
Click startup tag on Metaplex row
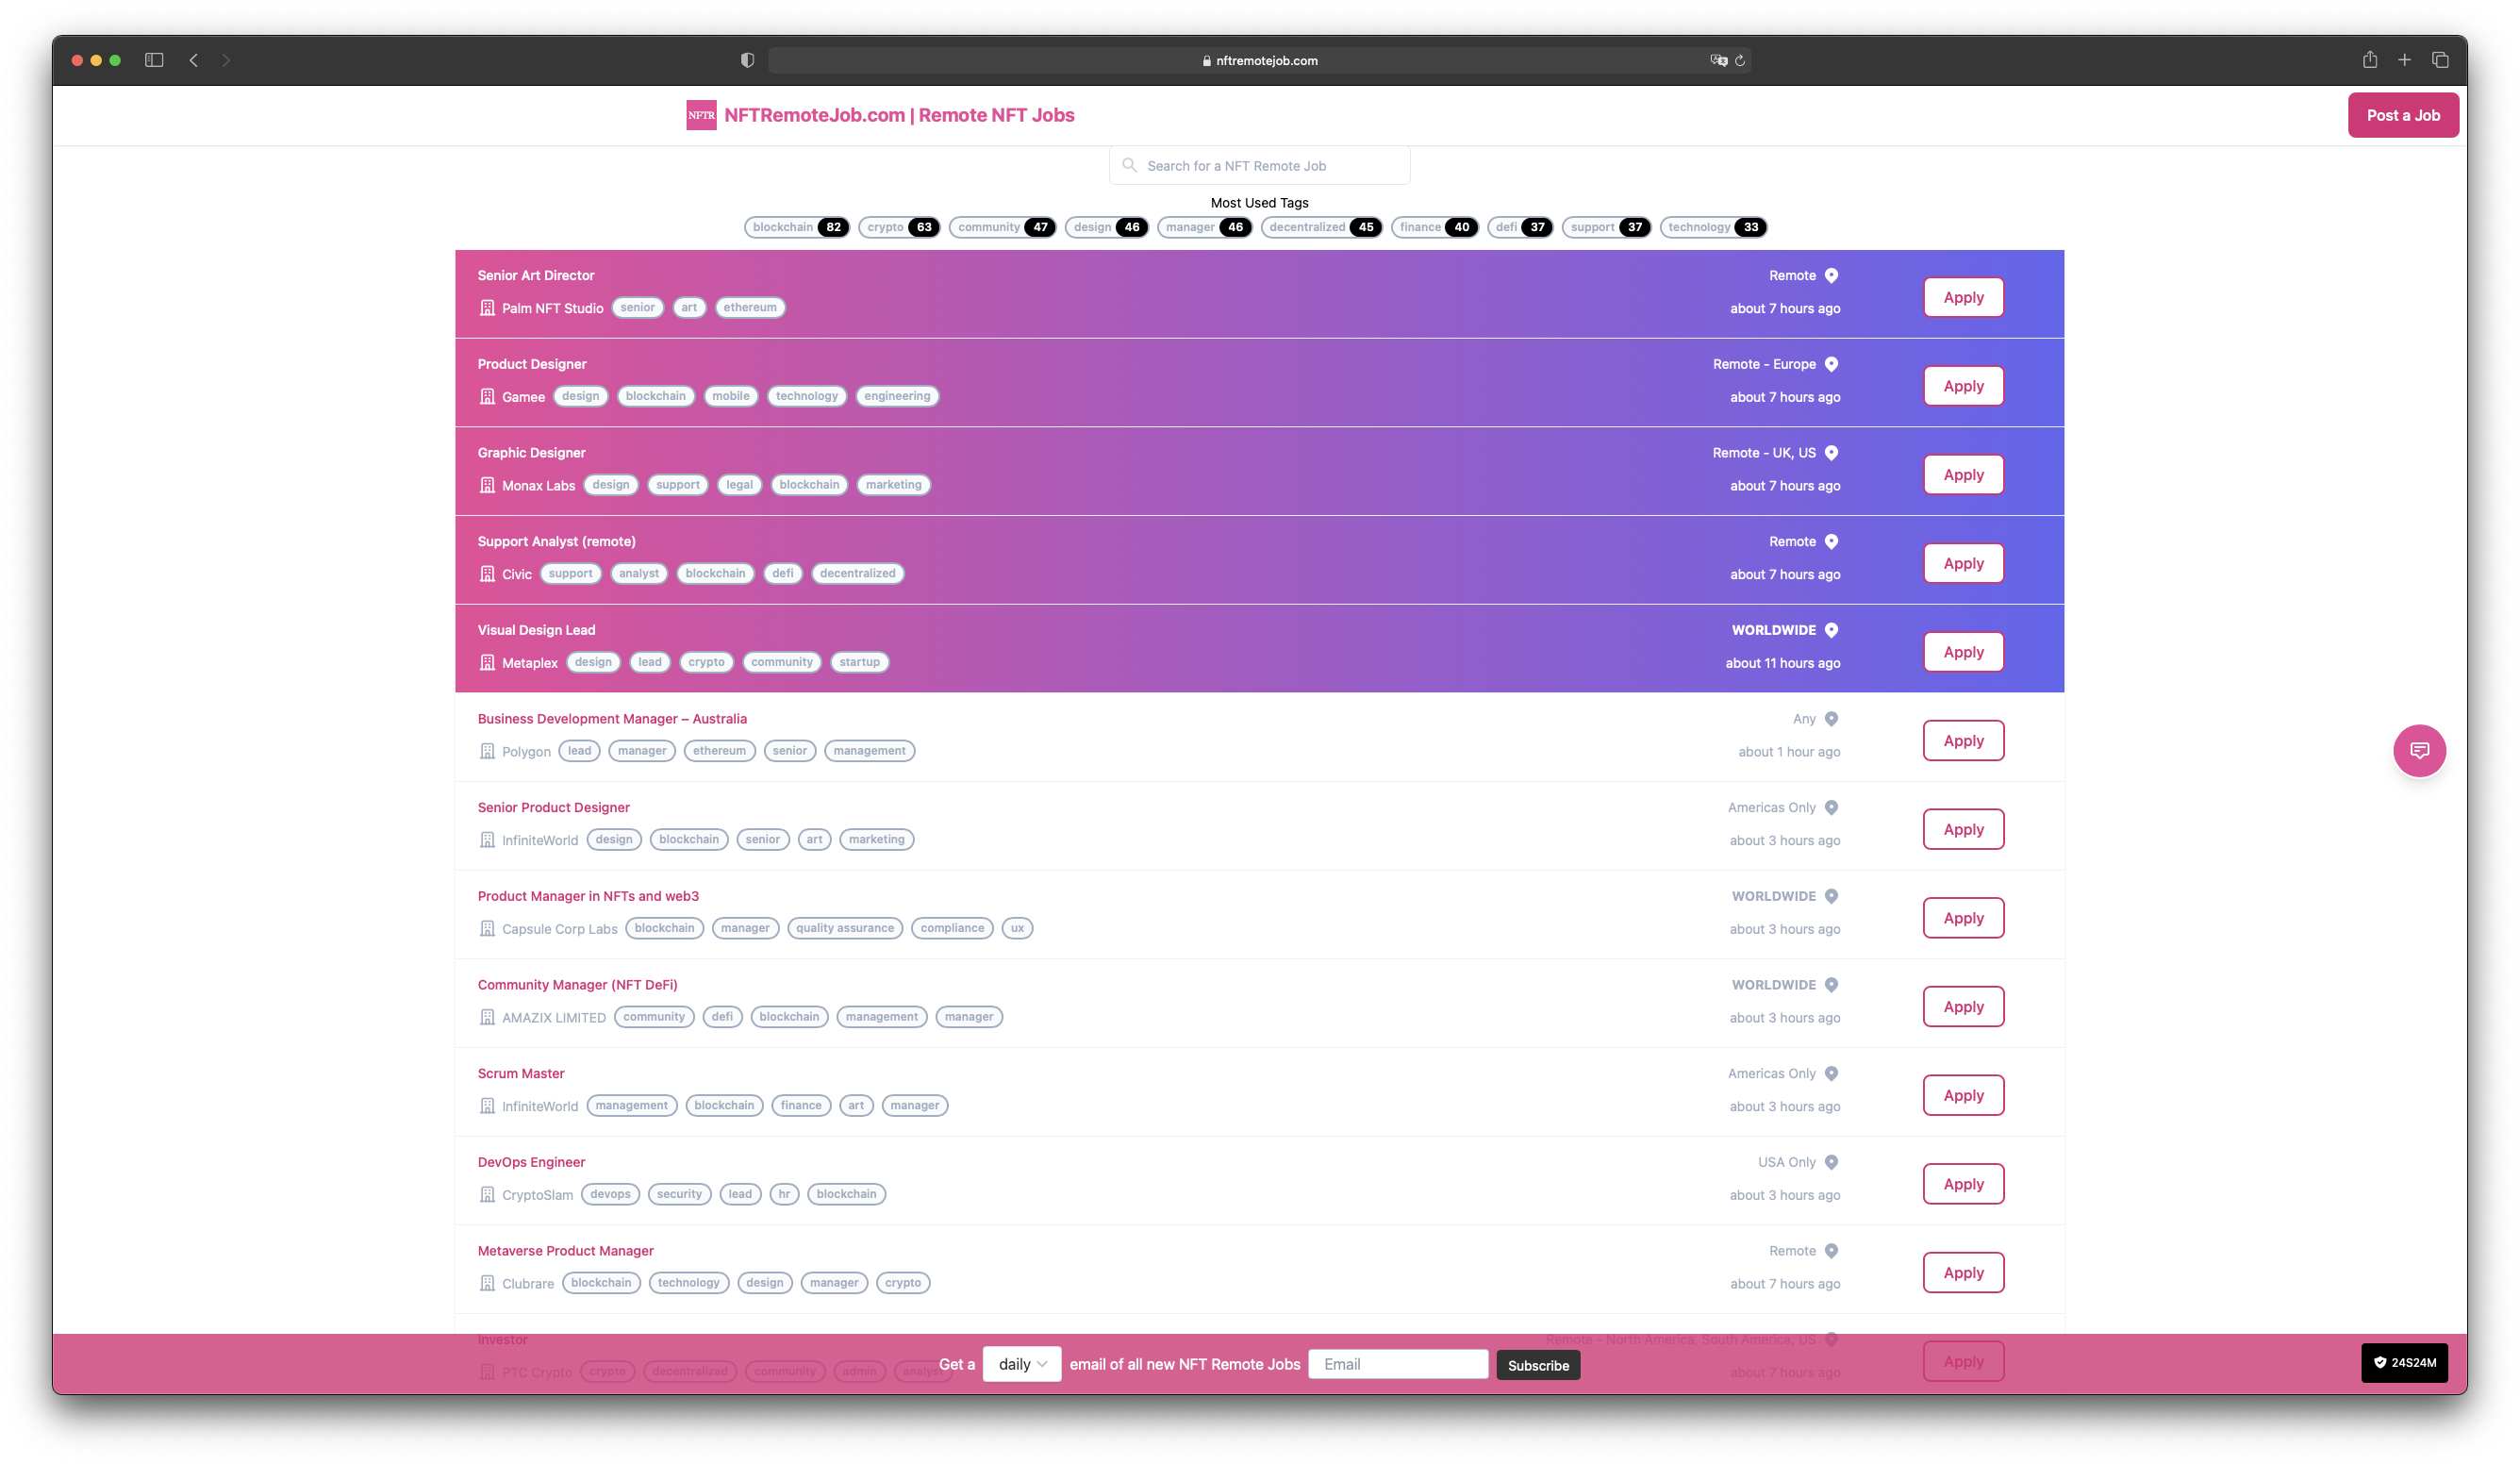859,662
